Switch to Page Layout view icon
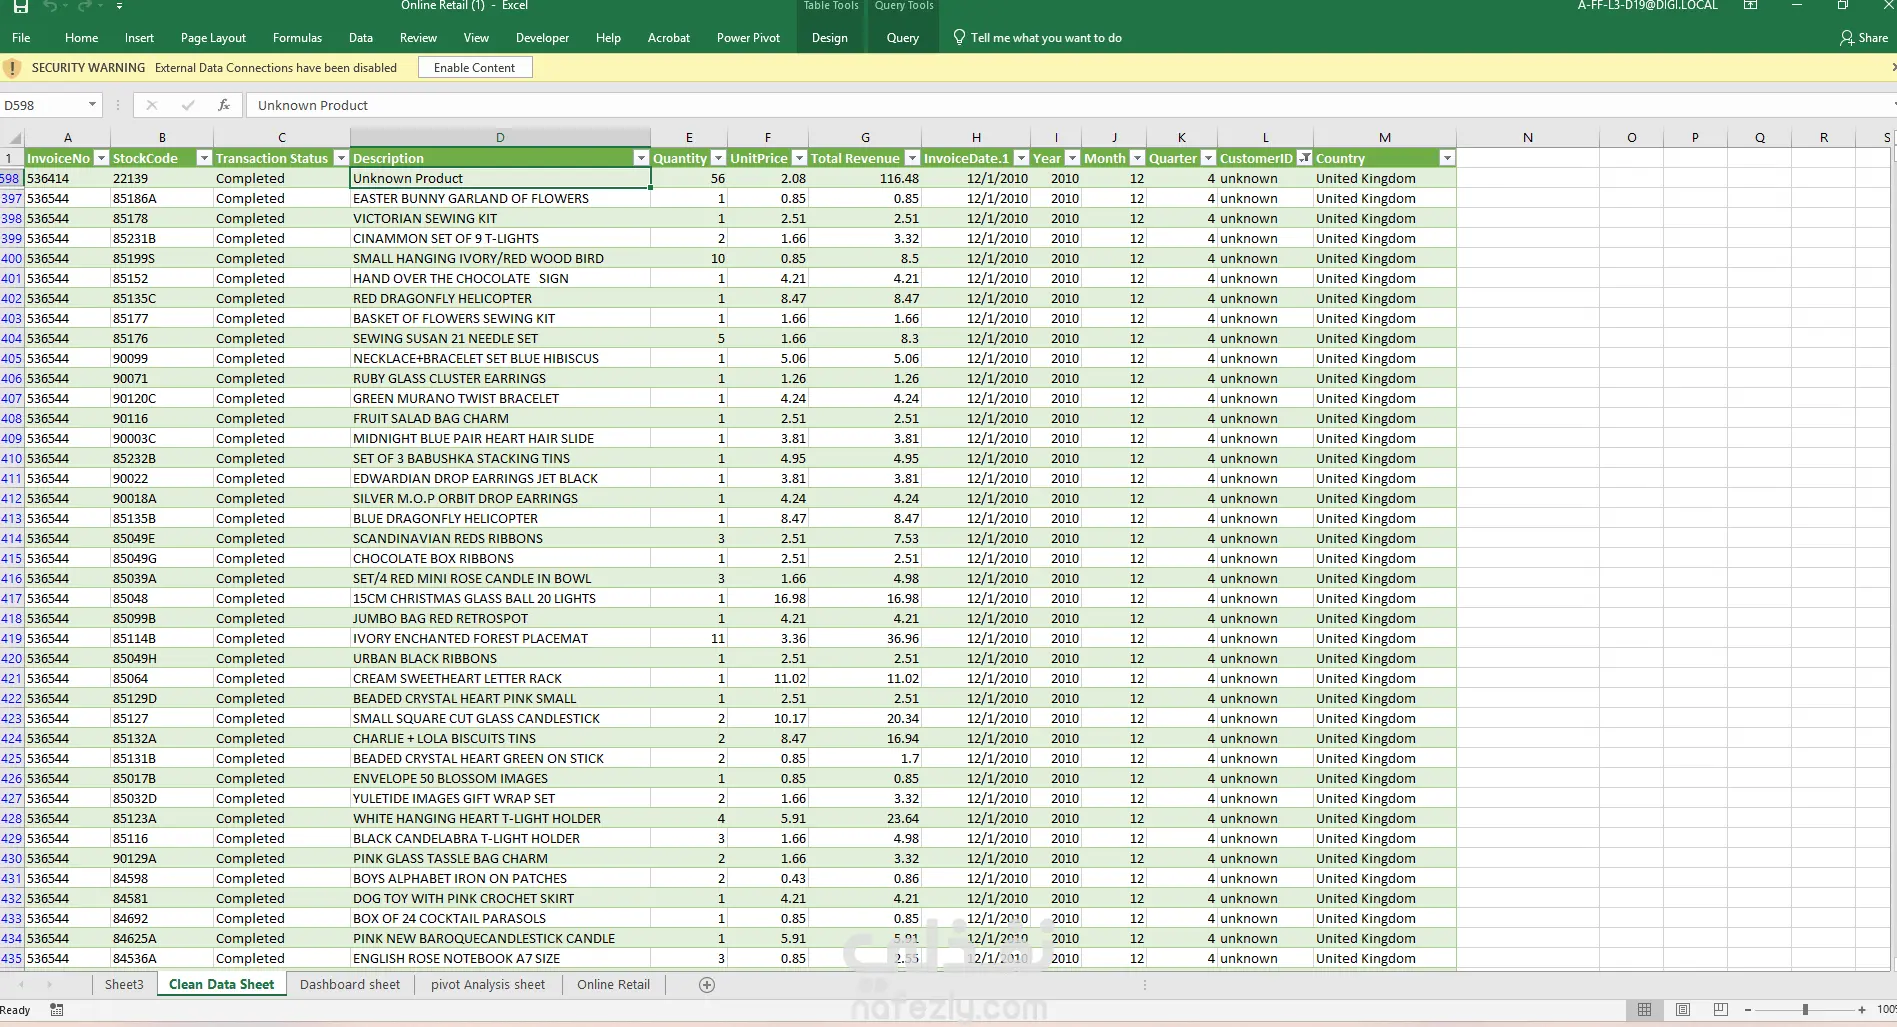The height and width of the screenshot is (1027, 1897). (x=1683, y=1010)
